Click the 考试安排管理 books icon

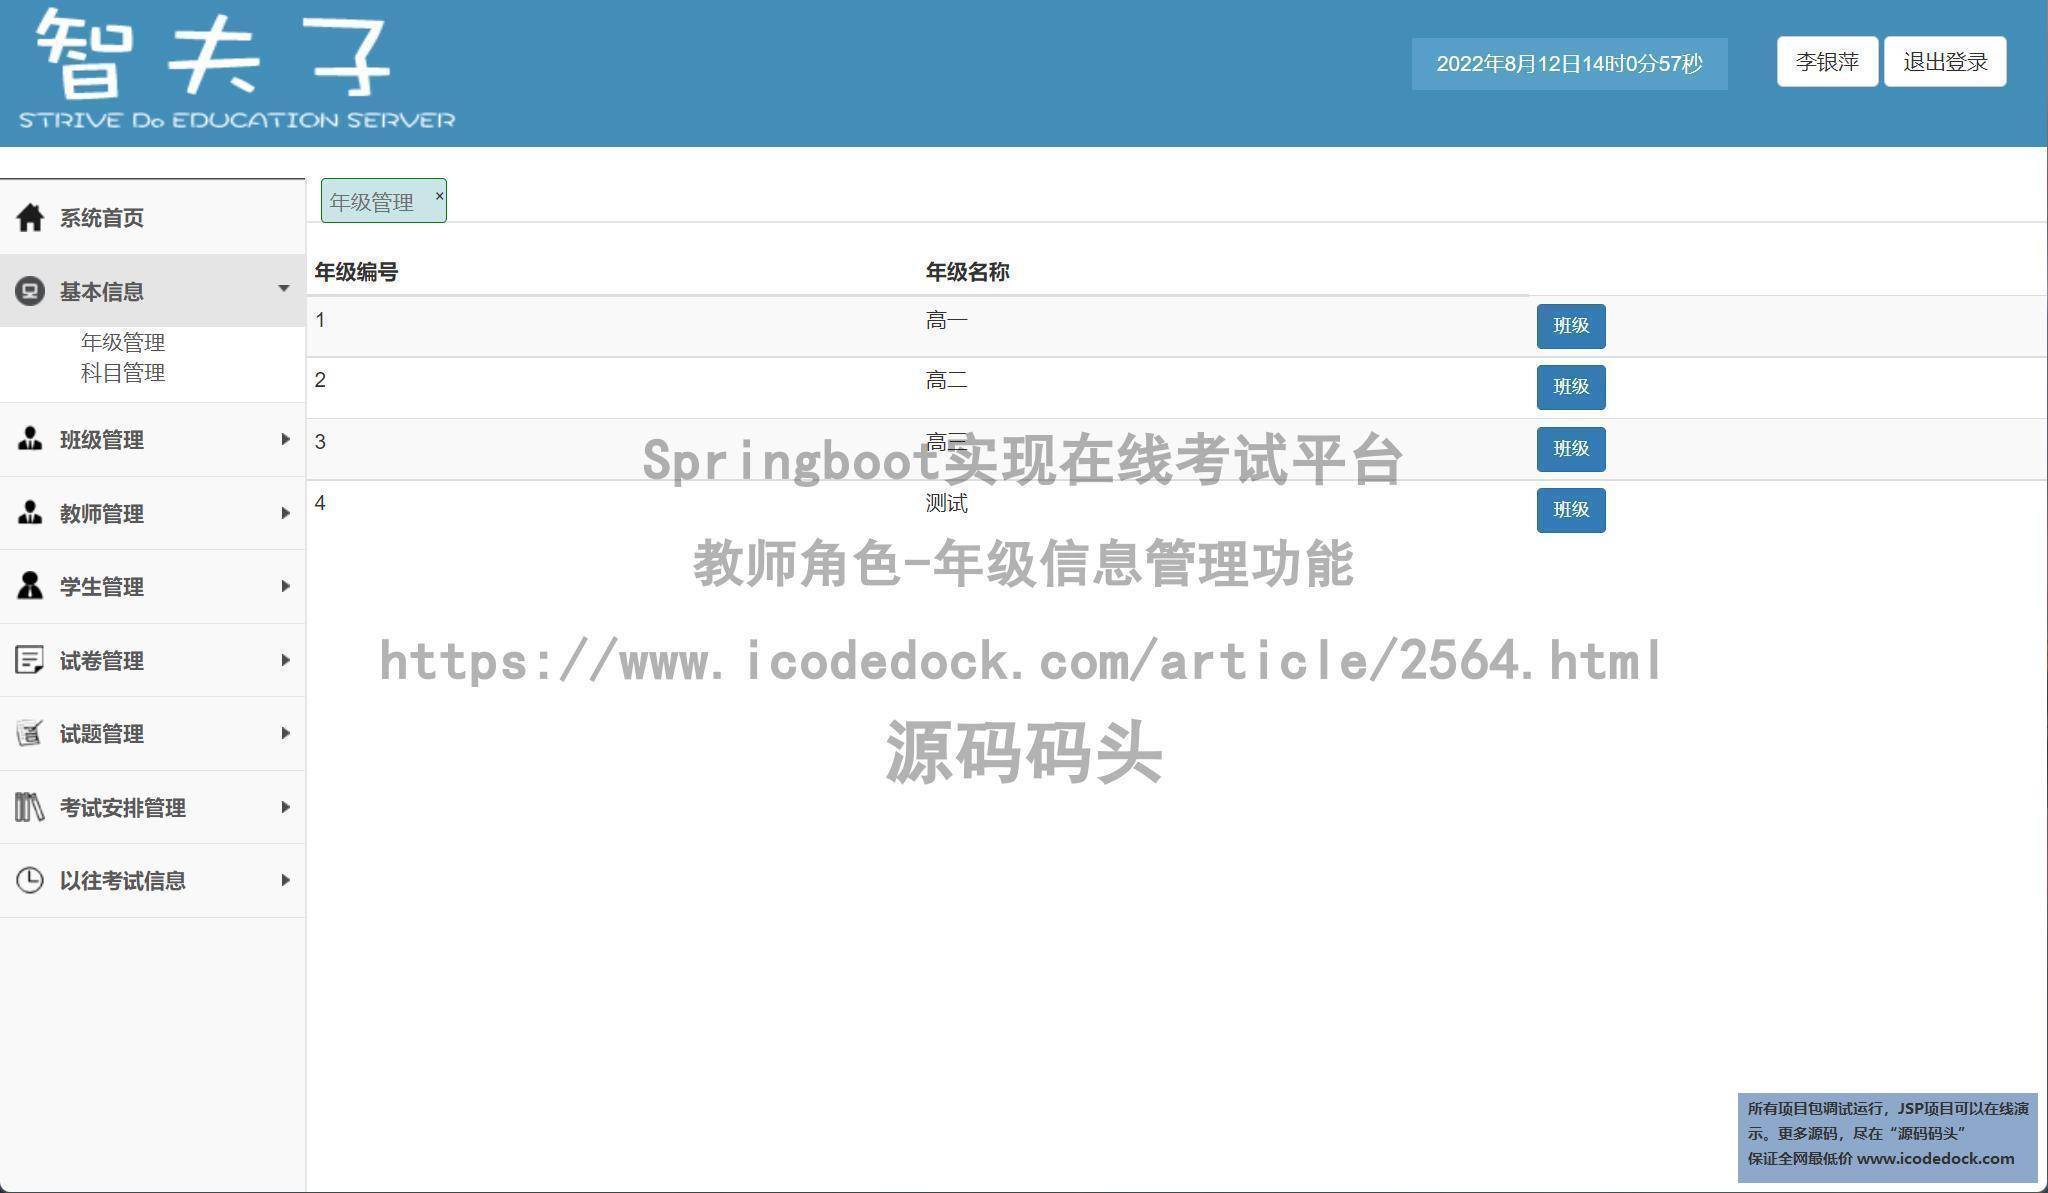[x=30, y=807]
